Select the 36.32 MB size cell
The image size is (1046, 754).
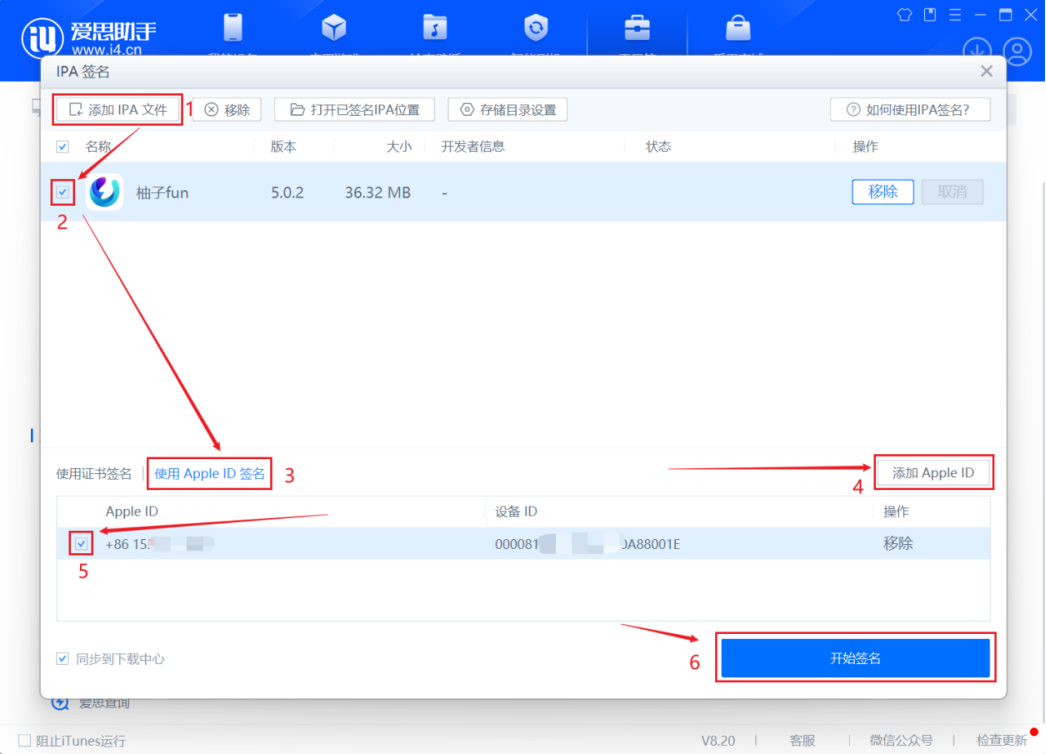(x=378, y=193)
